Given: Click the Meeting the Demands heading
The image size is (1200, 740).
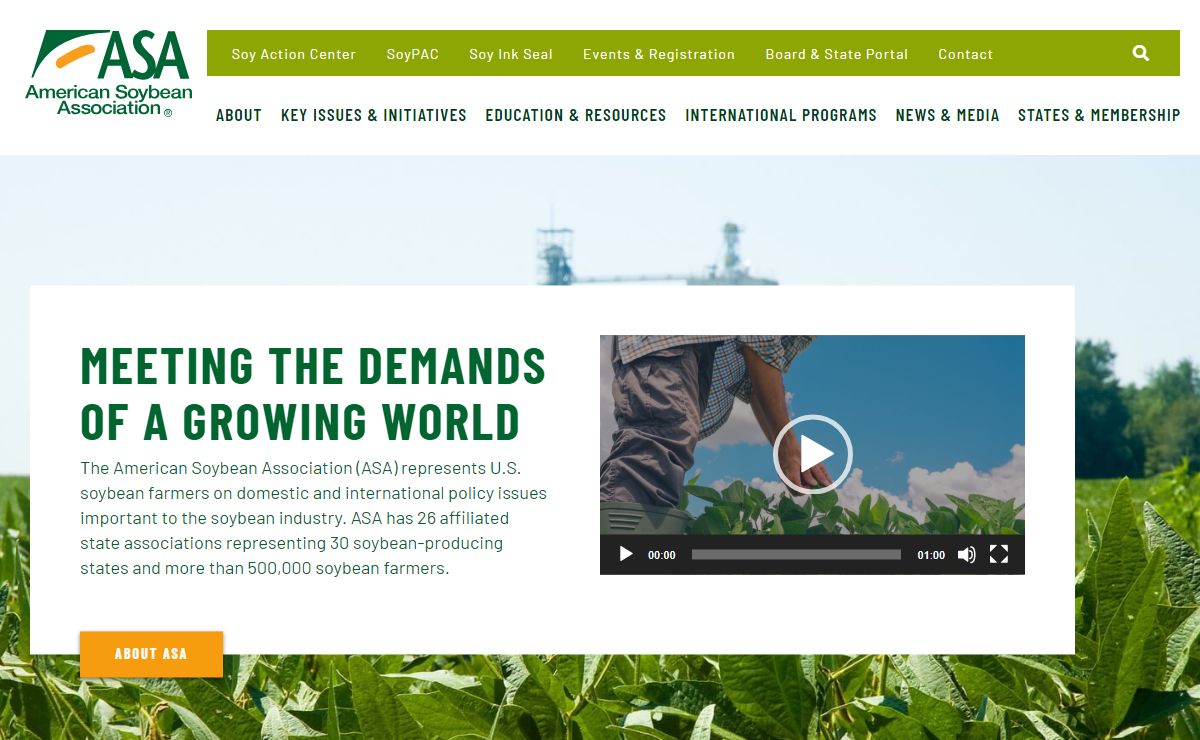Looking at the screenshot, I should coord(314,393).
